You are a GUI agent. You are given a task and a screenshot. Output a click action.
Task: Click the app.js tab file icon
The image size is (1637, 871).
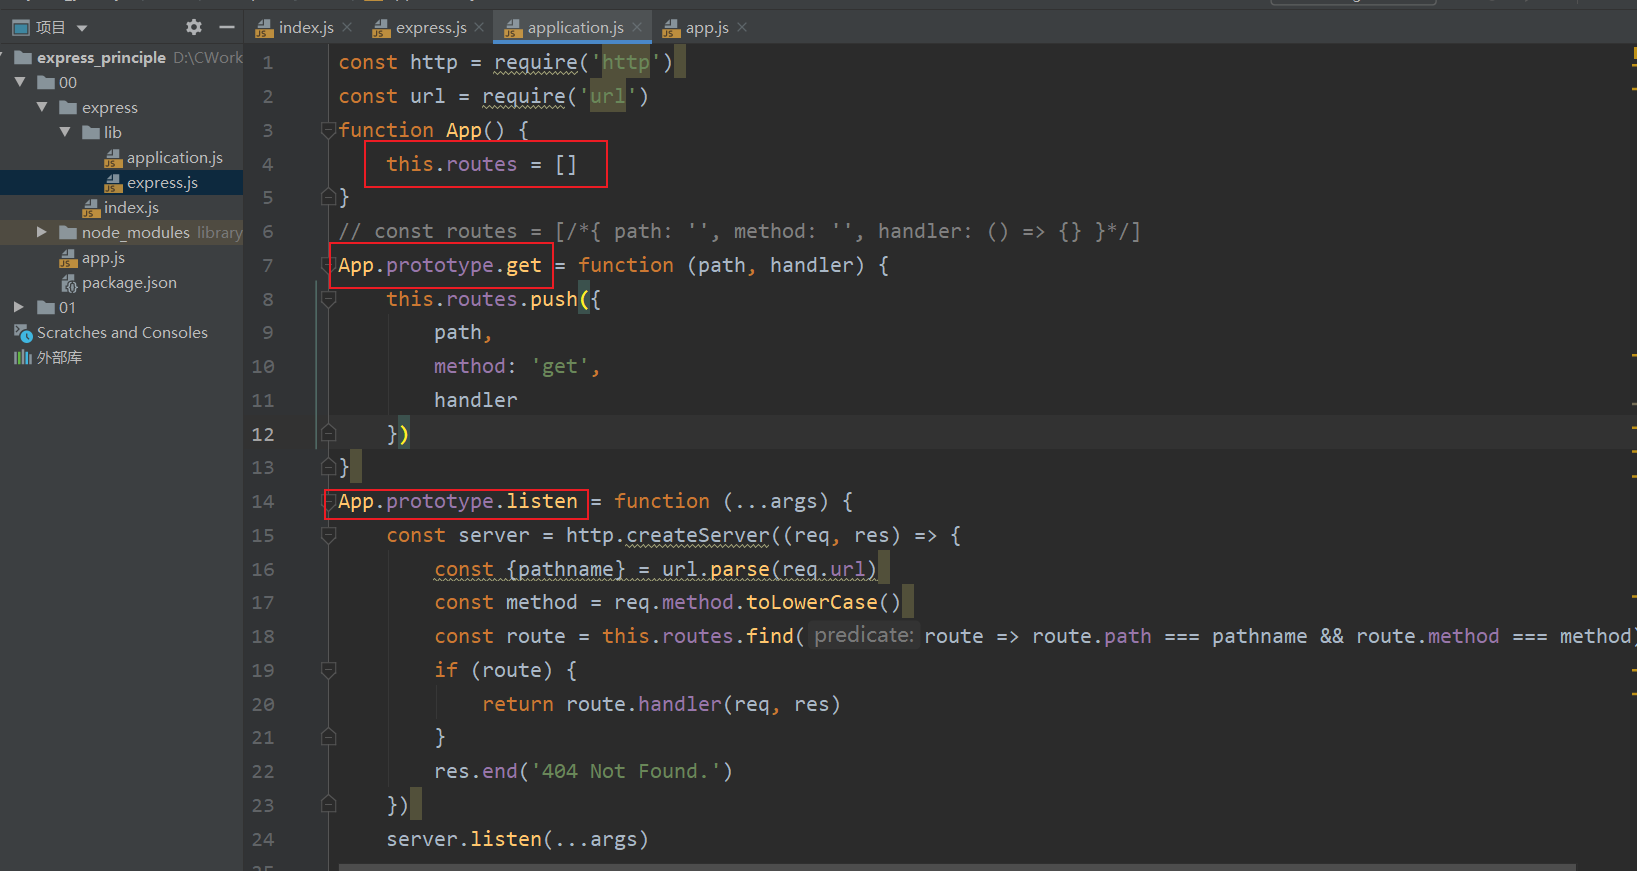(672, 28)
